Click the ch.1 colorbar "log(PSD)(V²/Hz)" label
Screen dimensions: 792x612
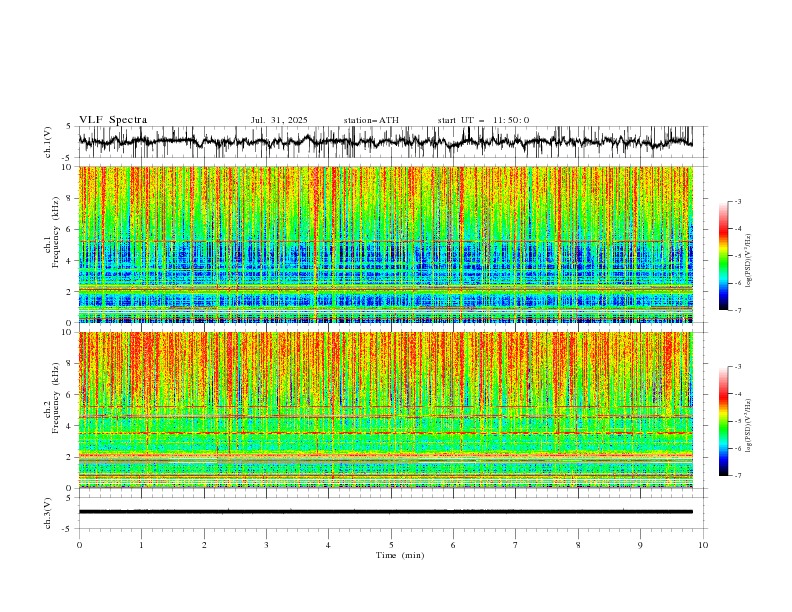pyautogui.click(x=749, y=261)
